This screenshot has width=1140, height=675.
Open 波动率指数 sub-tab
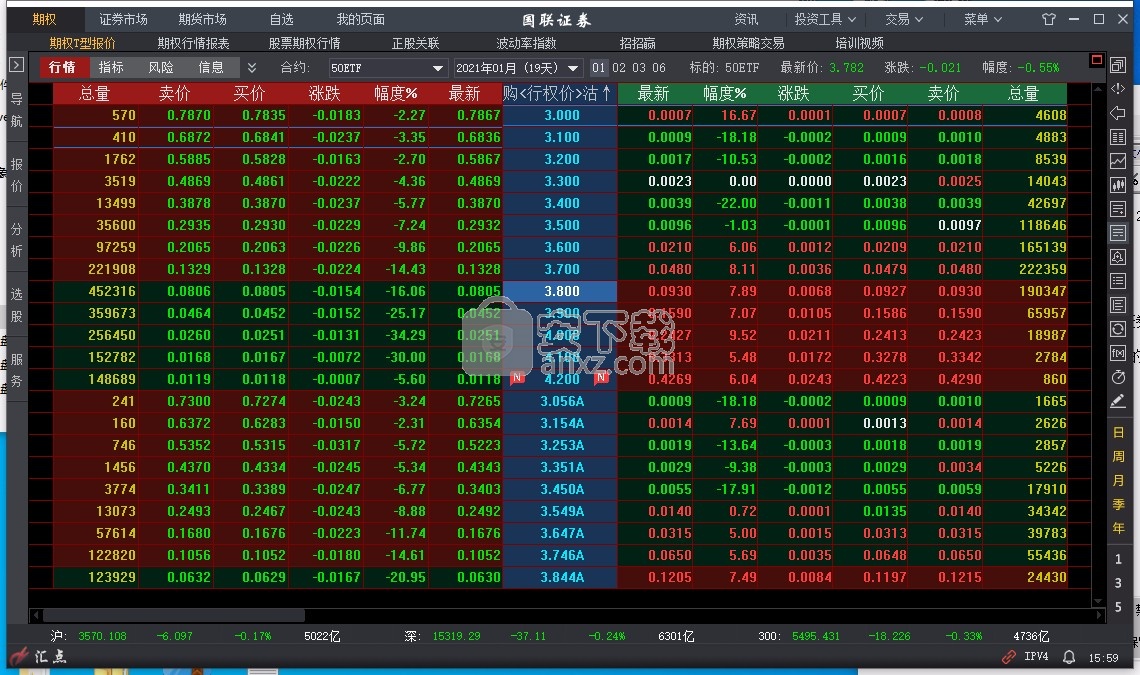pos(526,43)
